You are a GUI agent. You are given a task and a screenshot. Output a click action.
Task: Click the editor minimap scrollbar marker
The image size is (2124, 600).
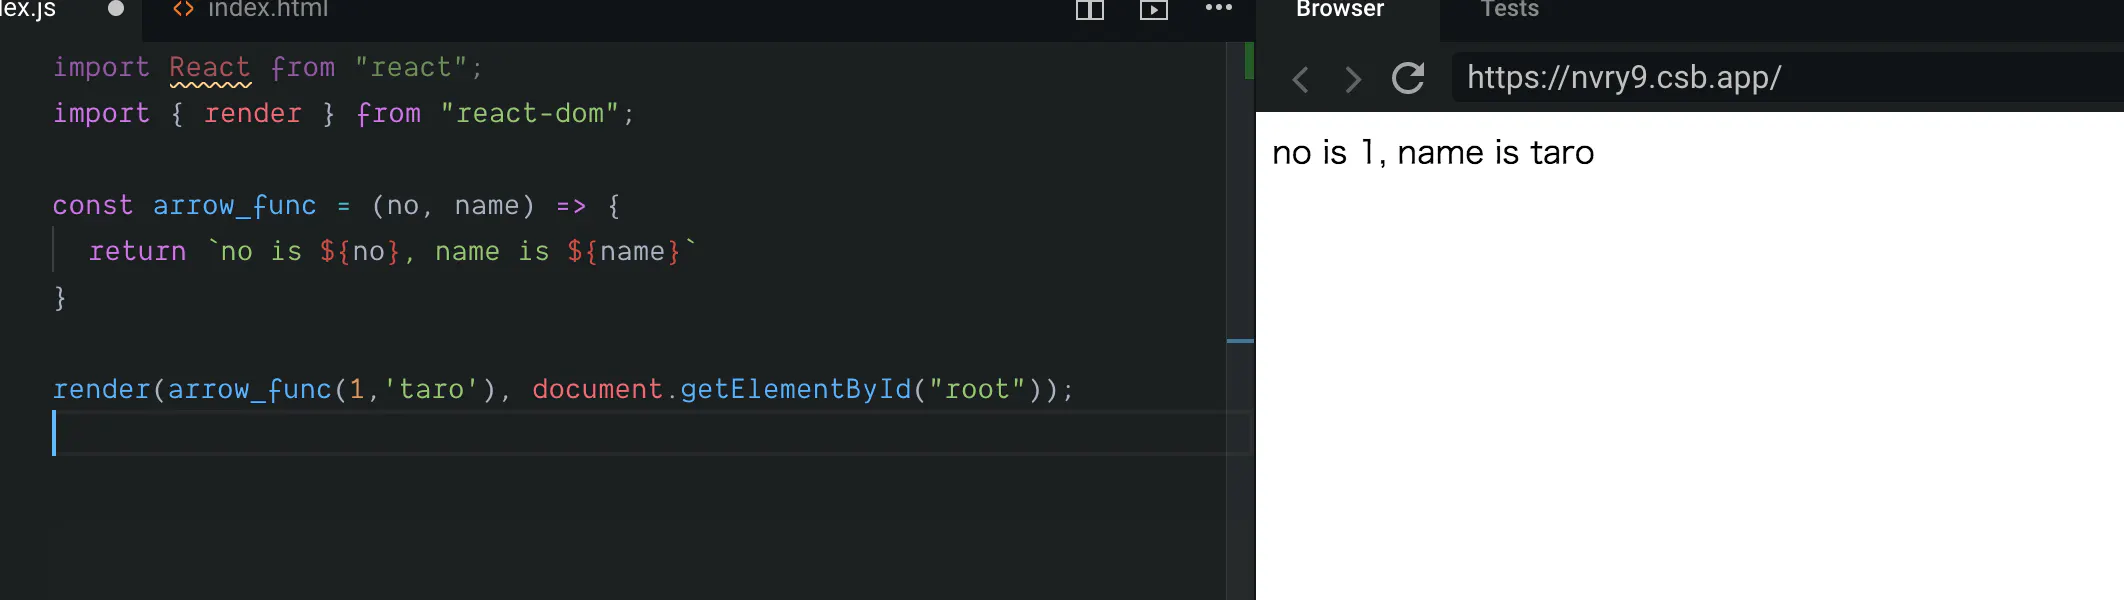tap(1240, 341)
